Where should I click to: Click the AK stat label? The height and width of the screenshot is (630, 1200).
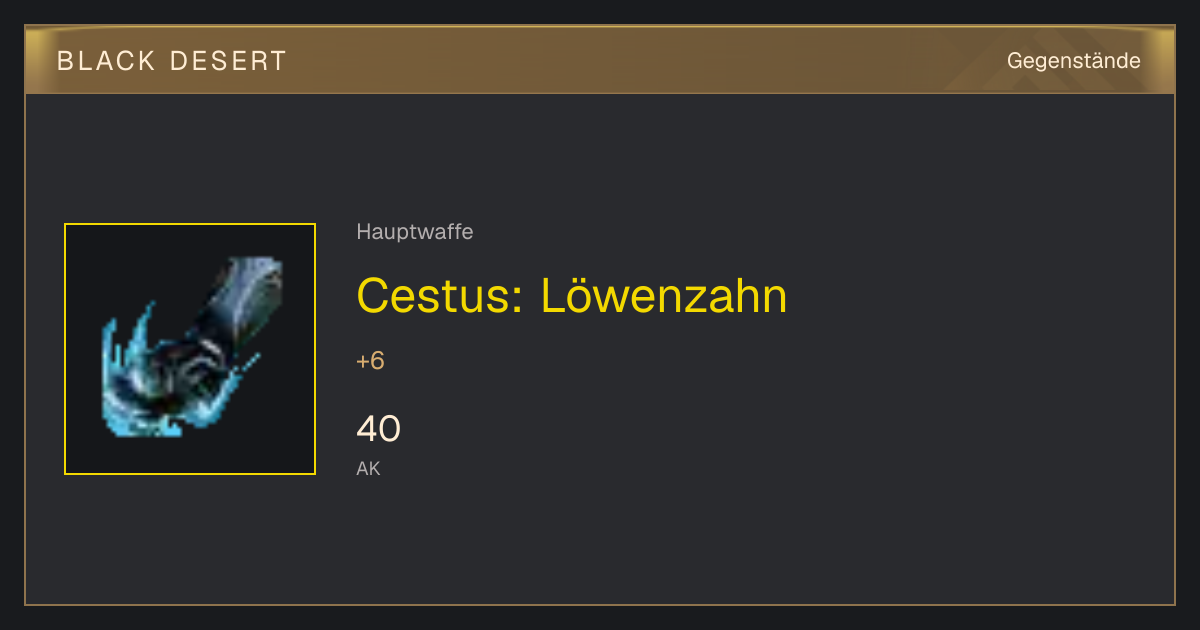pos(369,468)
